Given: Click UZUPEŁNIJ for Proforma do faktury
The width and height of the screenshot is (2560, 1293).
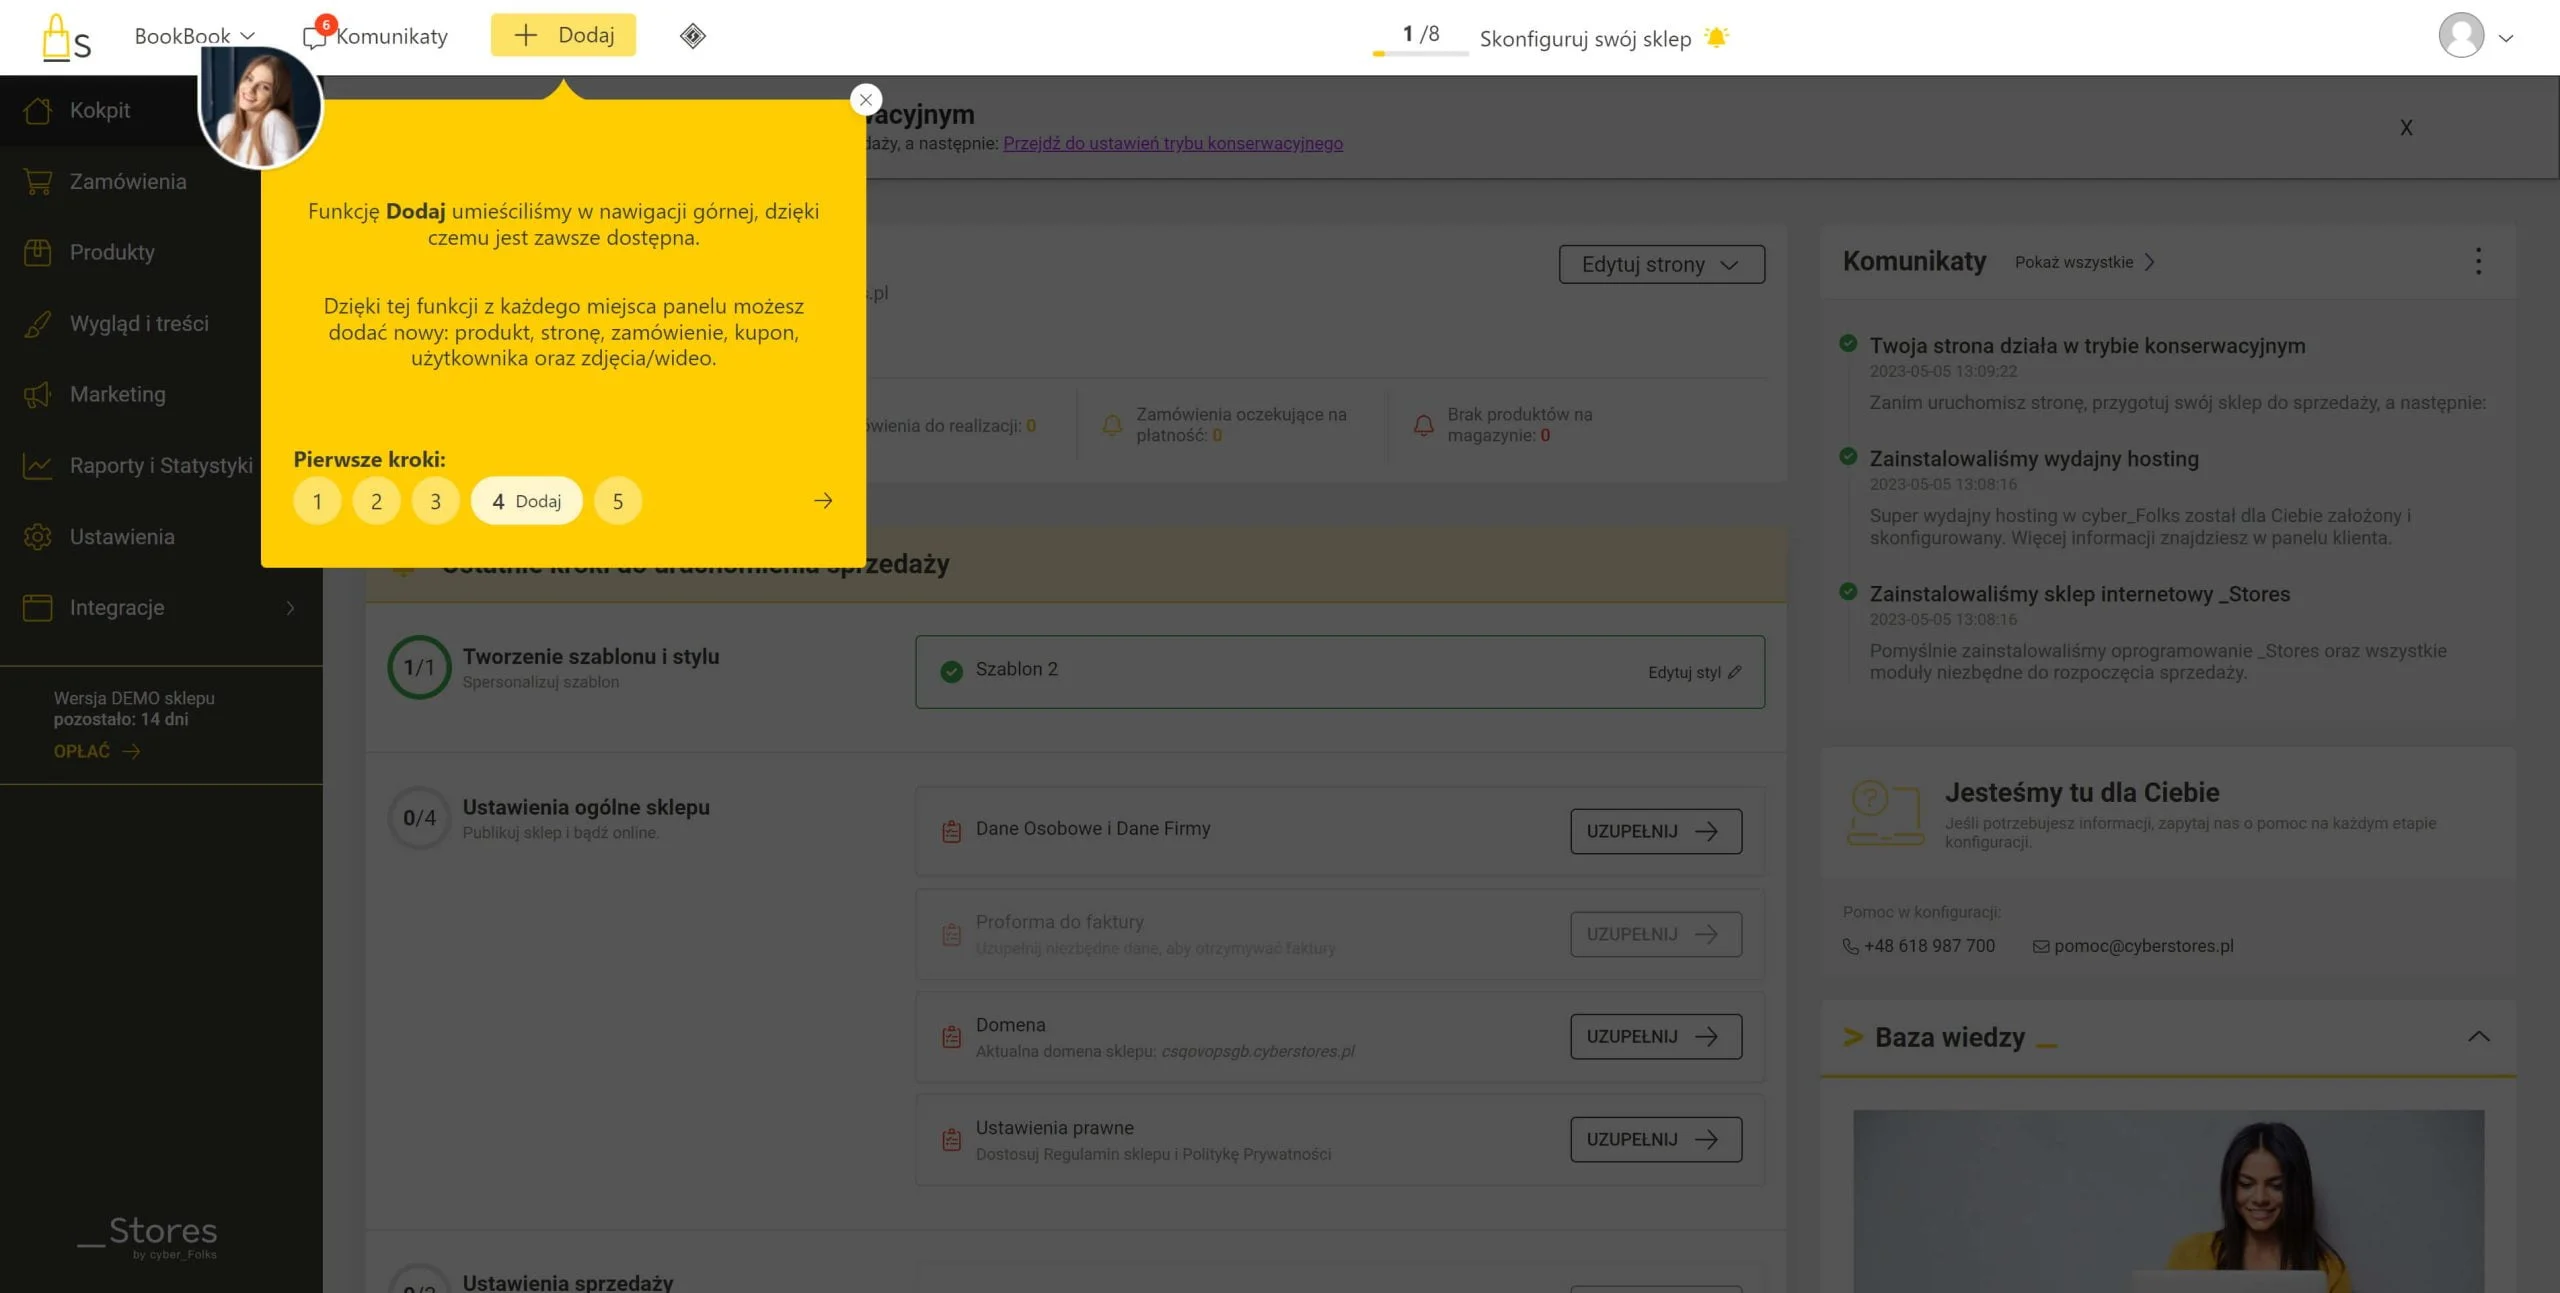Looking at the screenshot, I should [1656, 934].
